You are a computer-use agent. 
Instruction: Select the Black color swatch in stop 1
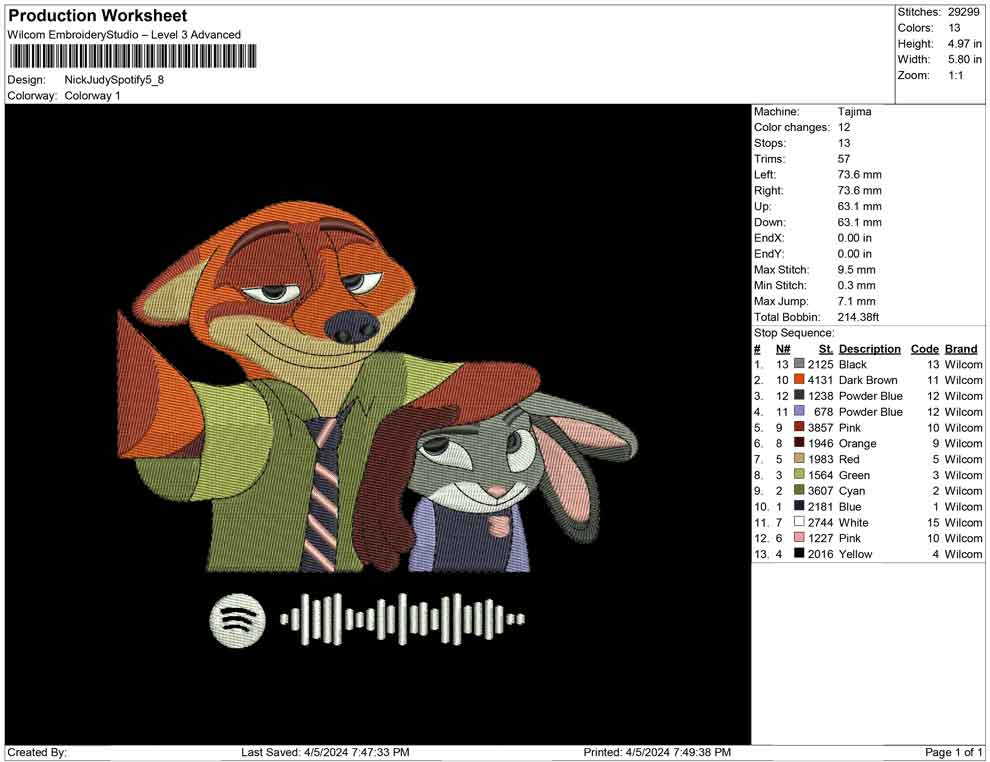tap(799, 365)
